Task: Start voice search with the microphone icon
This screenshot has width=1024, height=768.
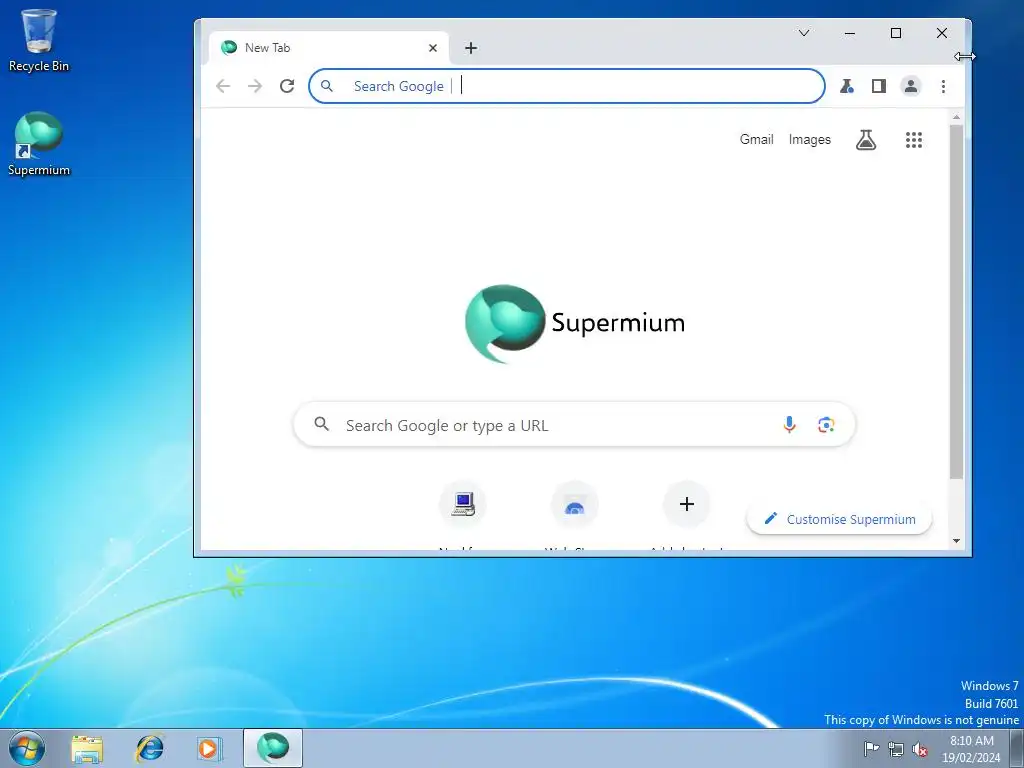Action: 790,425
